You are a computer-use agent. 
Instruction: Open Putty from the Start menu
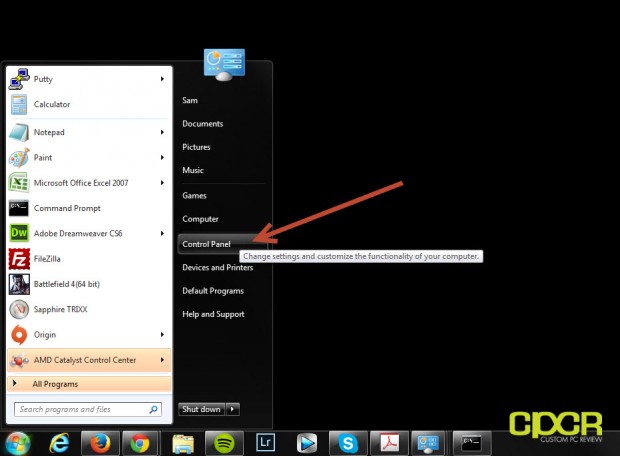pyautogui.click(x=89, y=79)
